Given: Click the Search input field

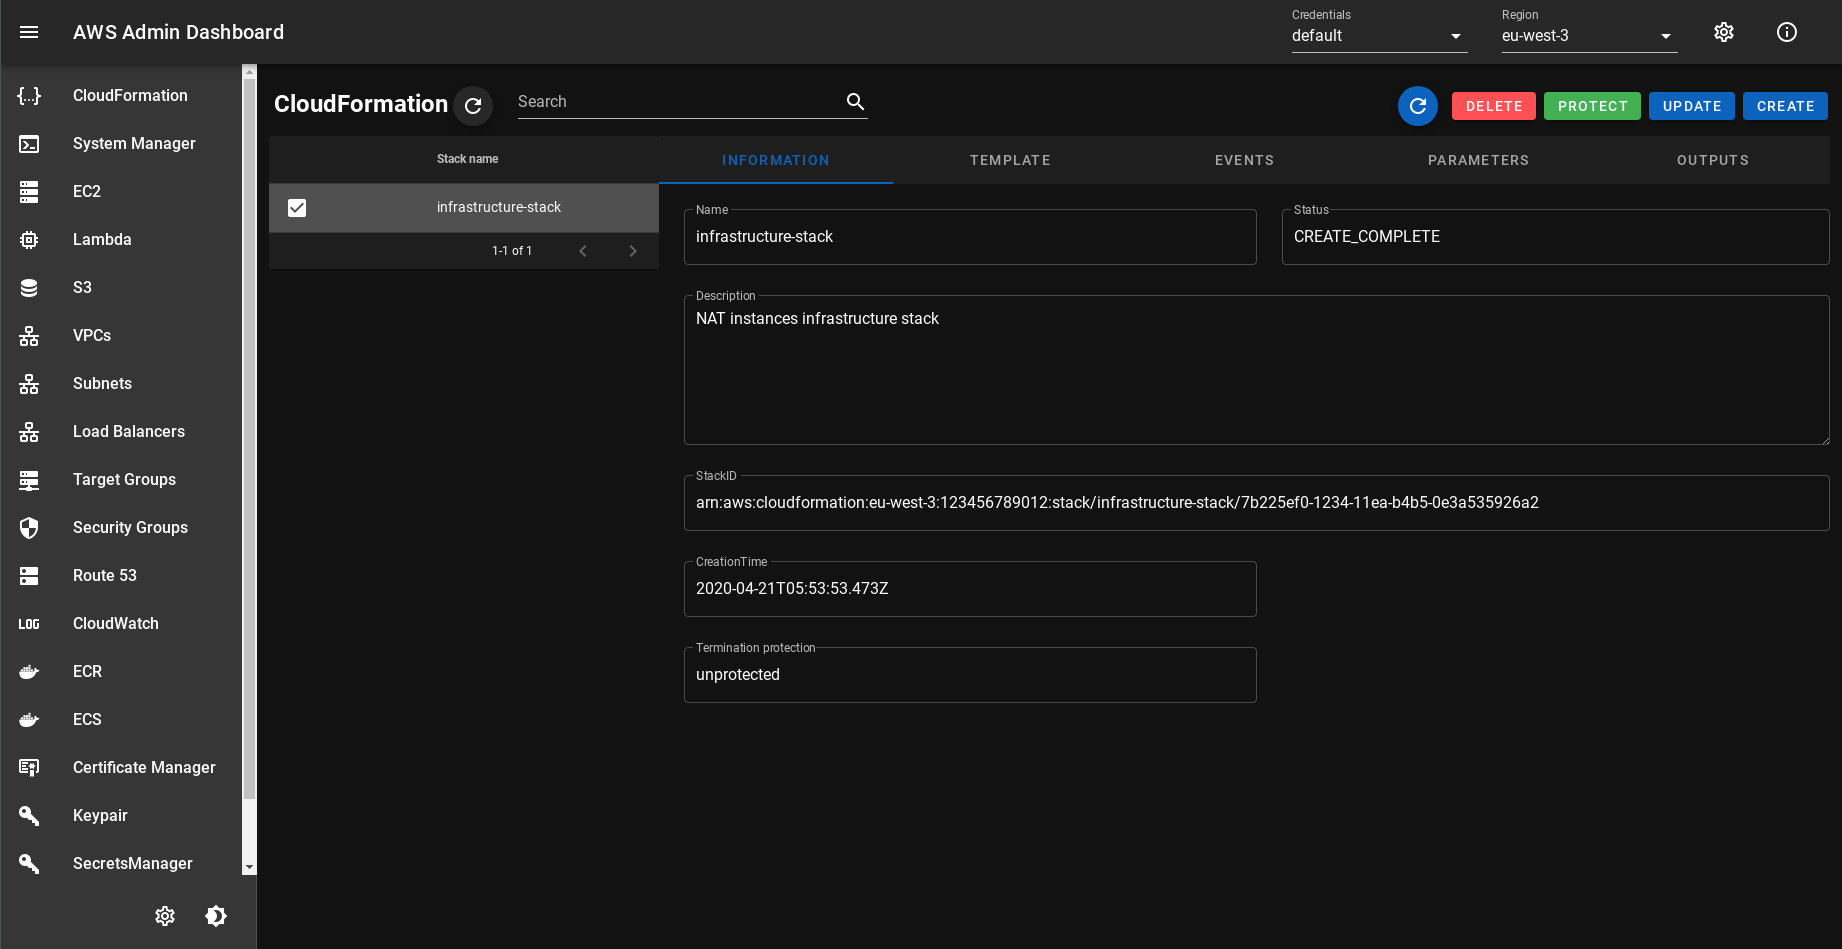Looking at the screenshot, I should (680, 102).
